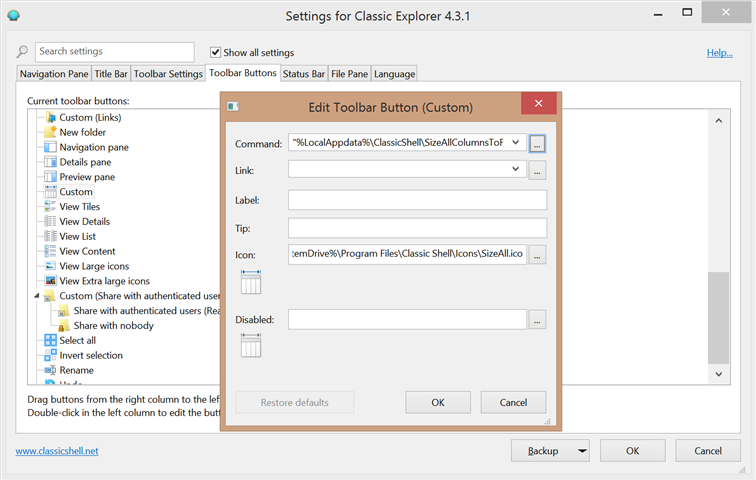Switch to the Language tab
This screenshot has height=480, width=756.
[394, 74]
